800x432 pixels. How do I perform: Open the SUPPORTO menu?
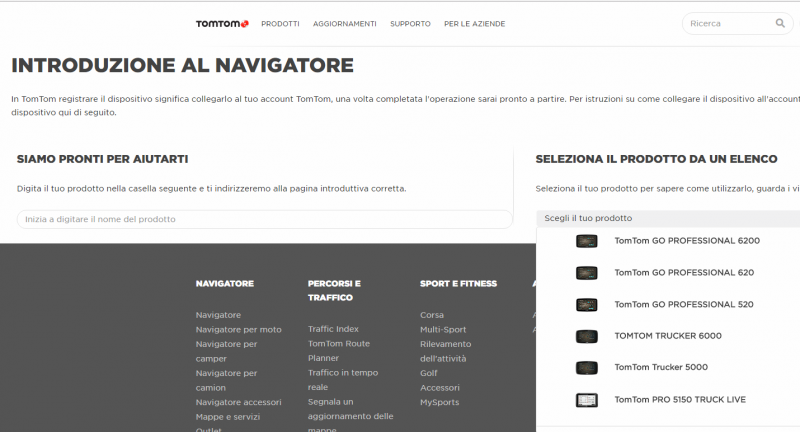410,24
